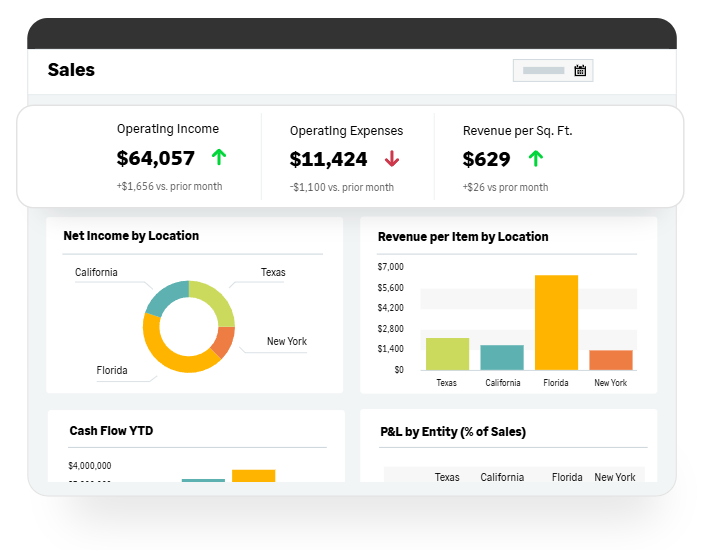Click the $5,600 axis label
Screen dimensions: 703x550
(x=391, y=288)
